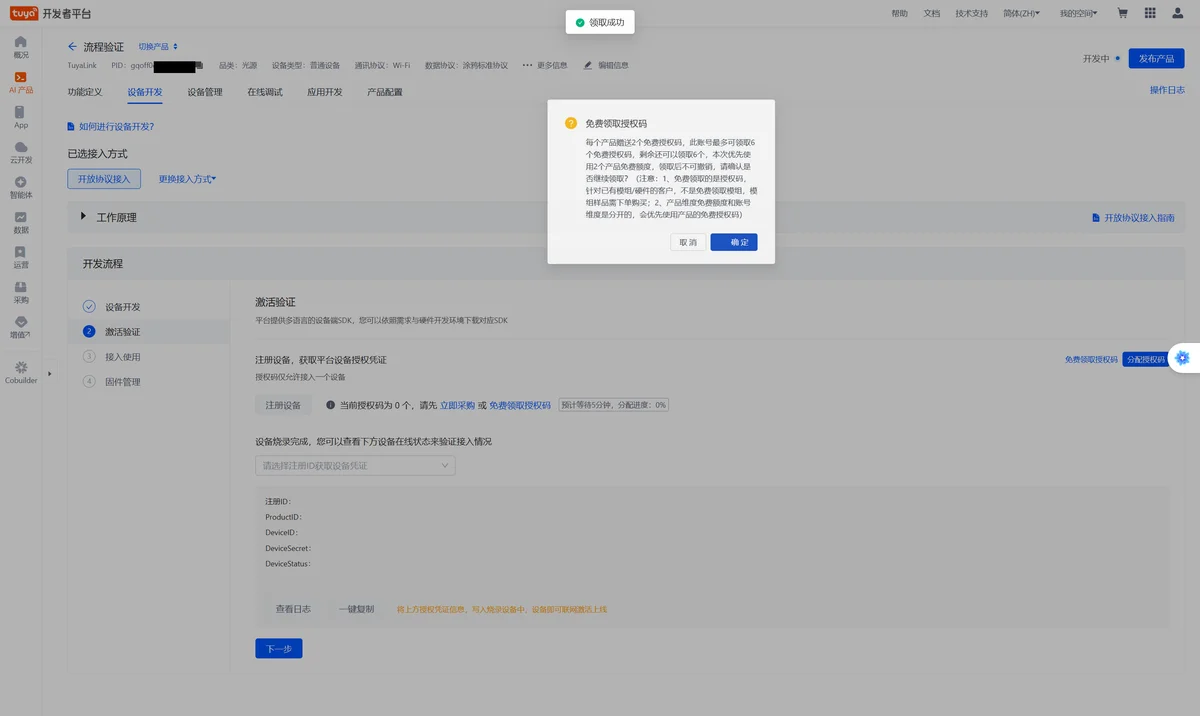
Task: Click the 查看日志 button
Action: 293,609
